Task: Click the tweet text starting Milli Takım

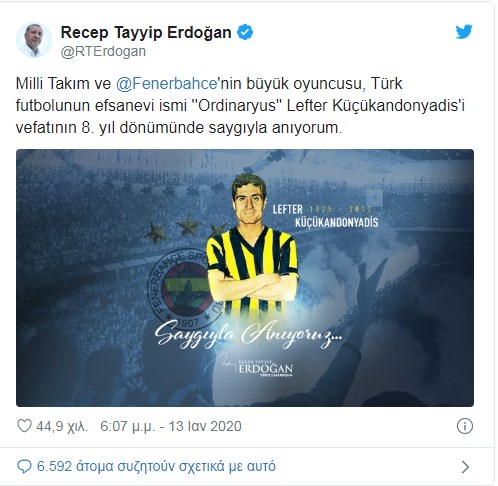Action: tap(240, 106)
